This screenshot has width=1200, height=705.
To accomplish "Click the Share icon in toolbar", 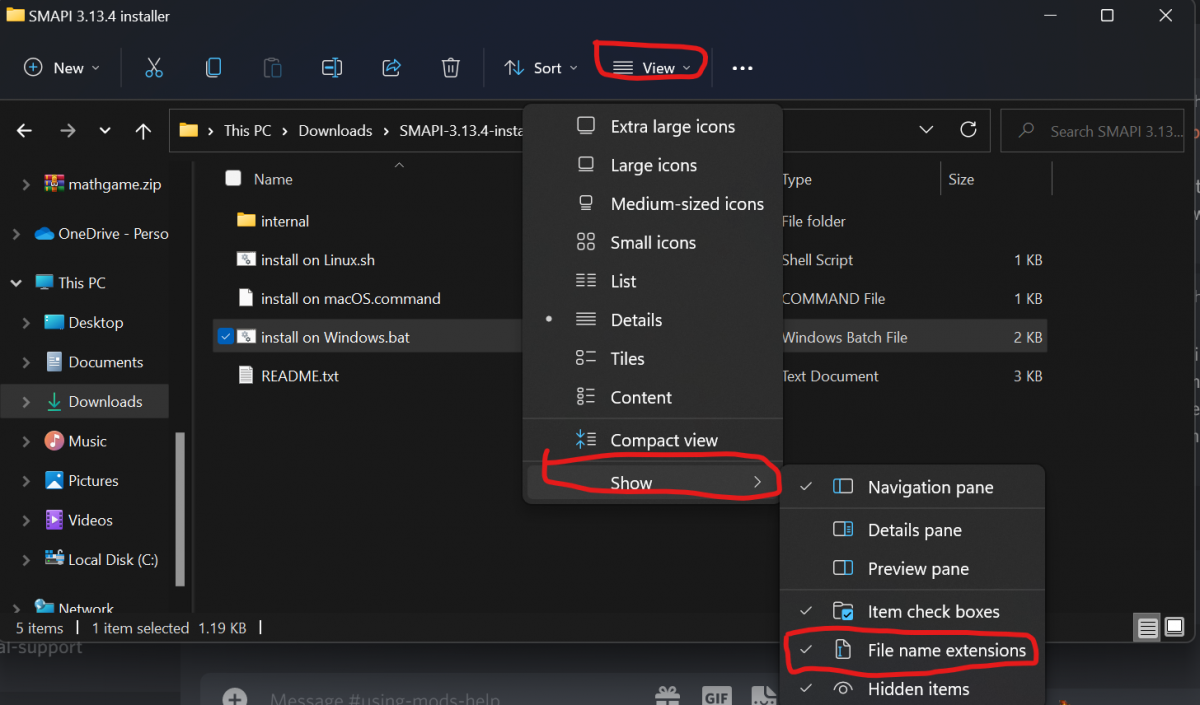I will click(391, 68).
